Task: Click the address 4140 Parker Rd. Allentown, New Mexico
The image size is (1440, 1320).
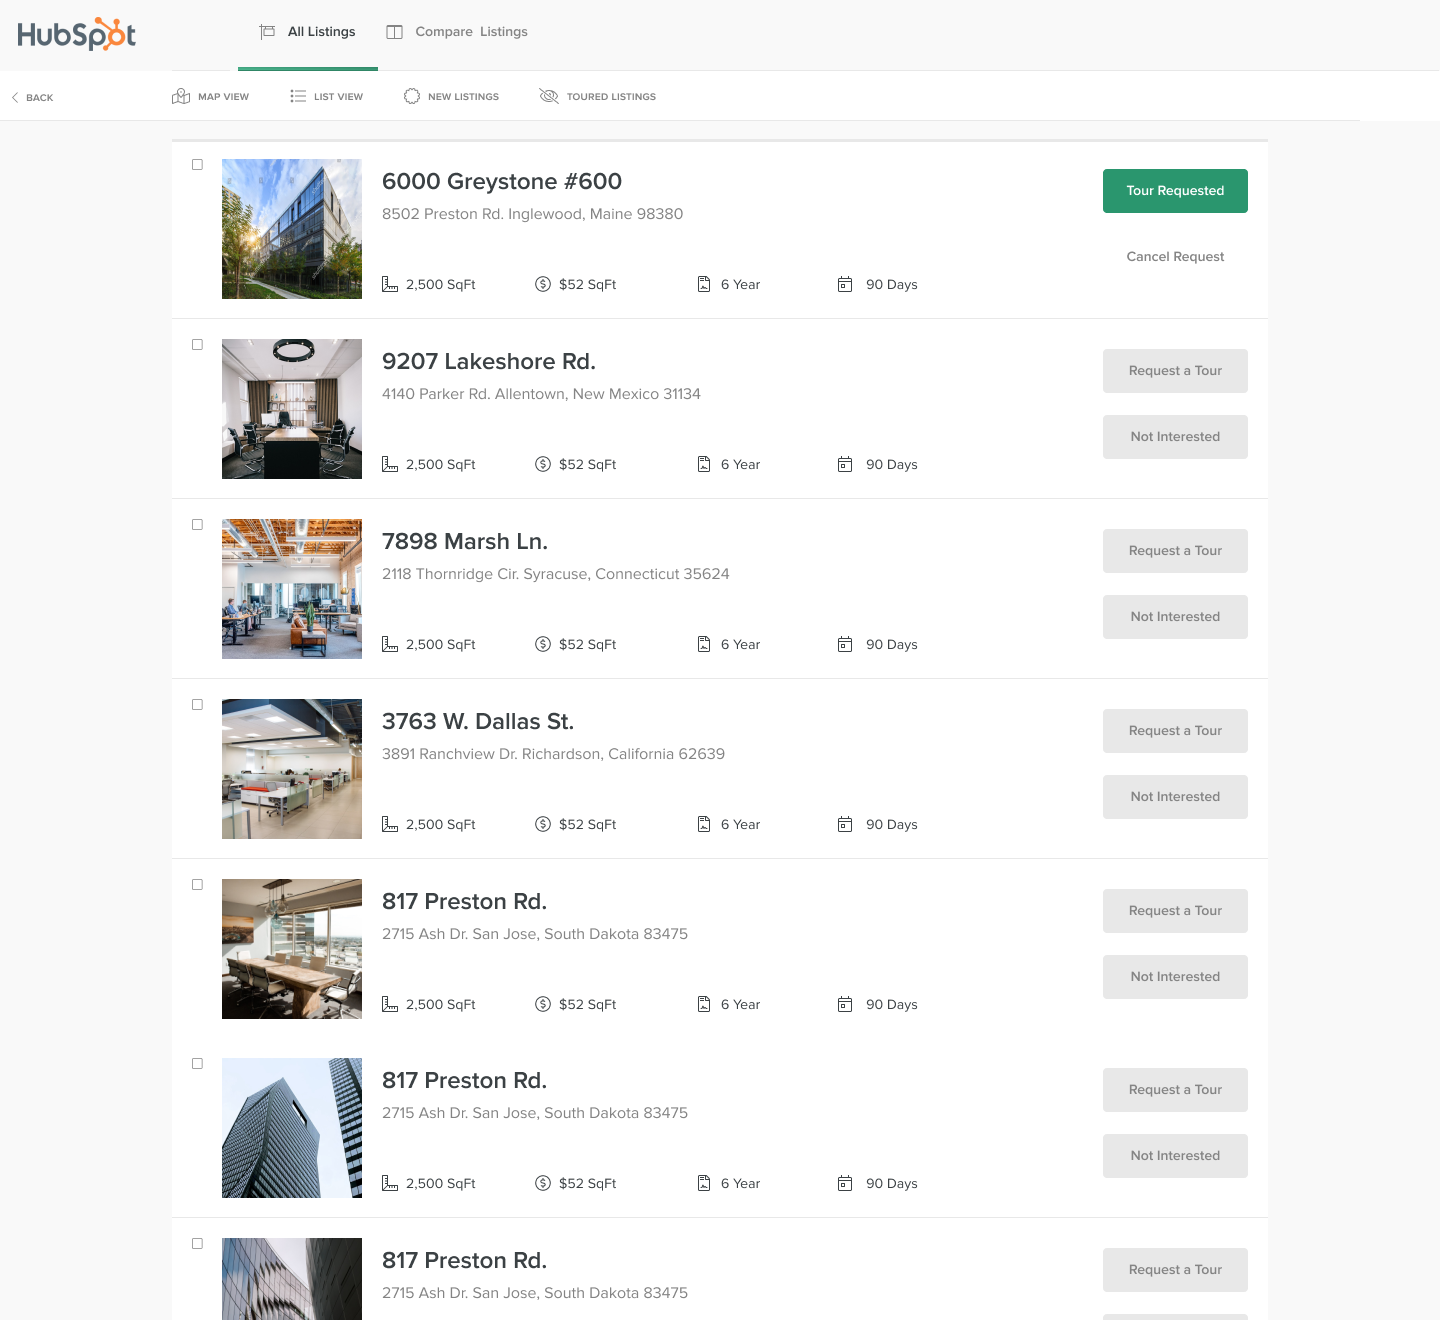Action: [541, 394]
